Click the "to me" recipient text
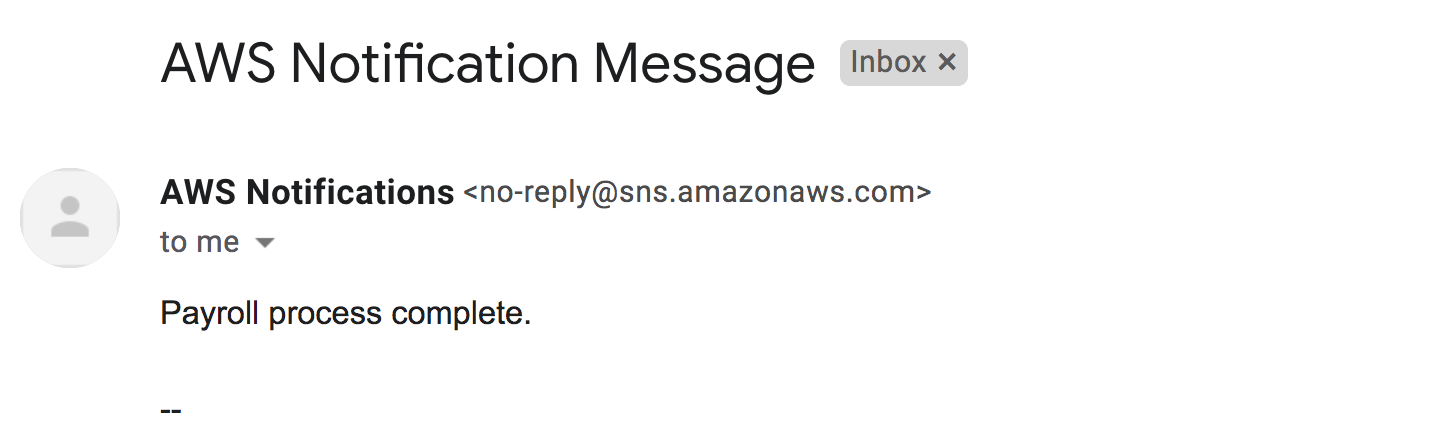Screen dimensions: 1454x442 pos(200,242)
